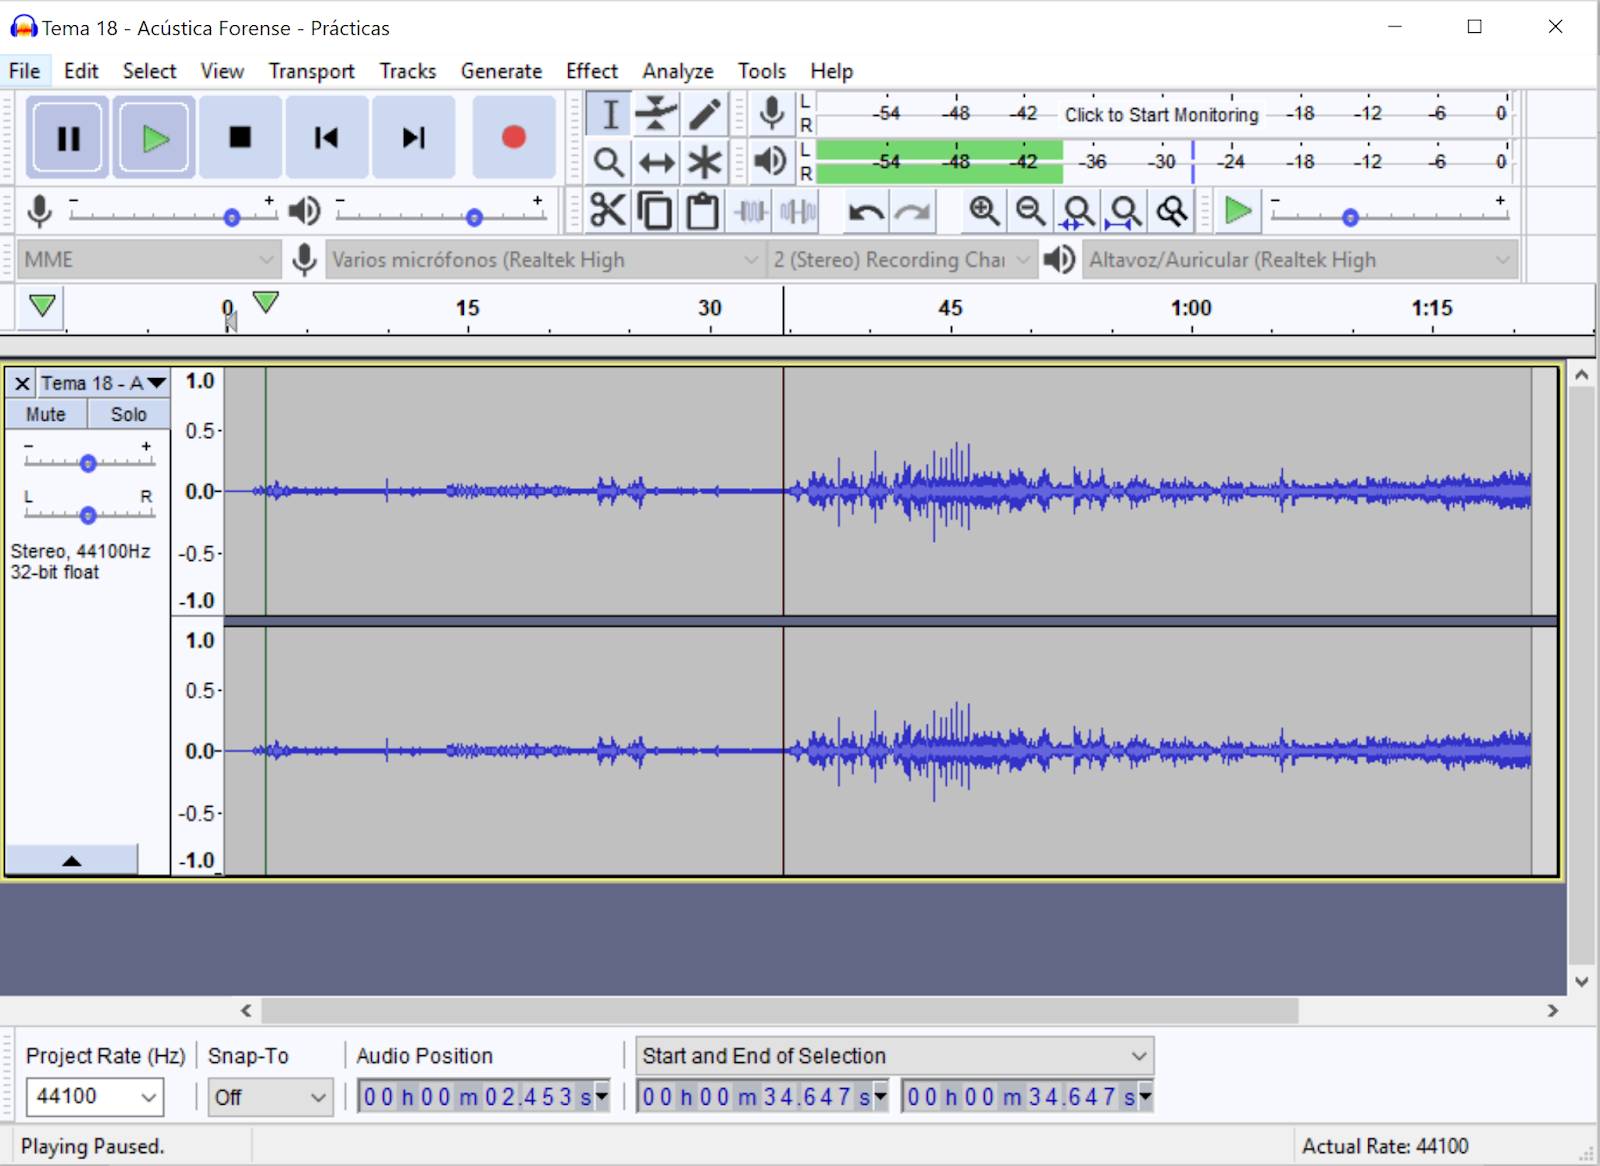The height and width of the screenshot is (1166, 1600).
Task: Open Audio Position time format arrow
Action: pos(601,1097)
